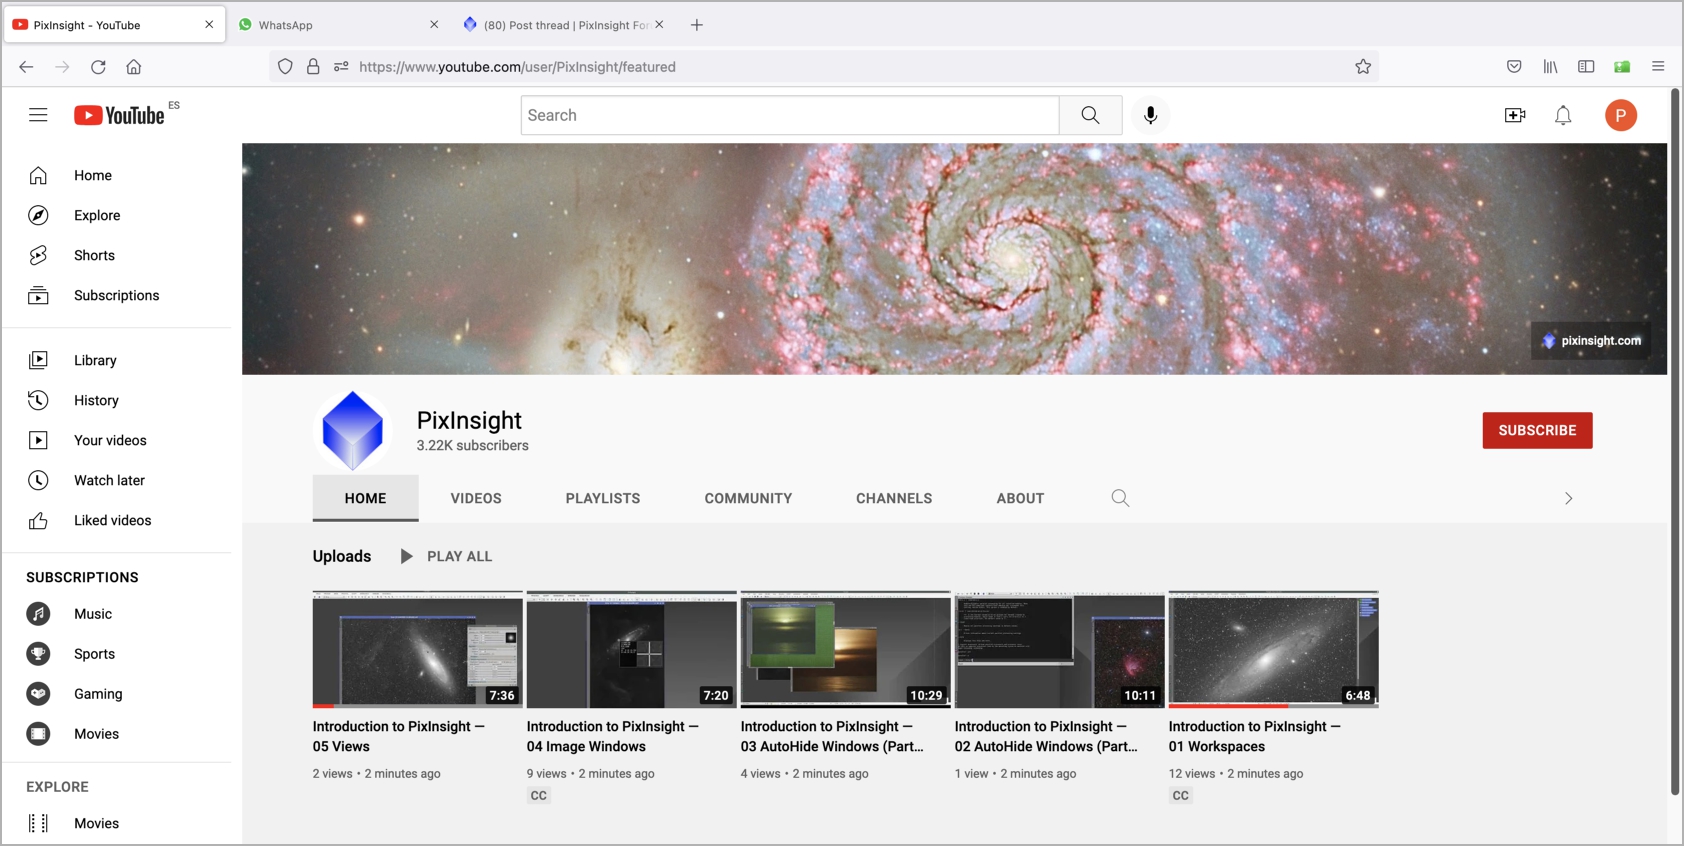Select the HOME channel tab
The height and width of the screenshot is (846, 1684).
click(365, 498)
